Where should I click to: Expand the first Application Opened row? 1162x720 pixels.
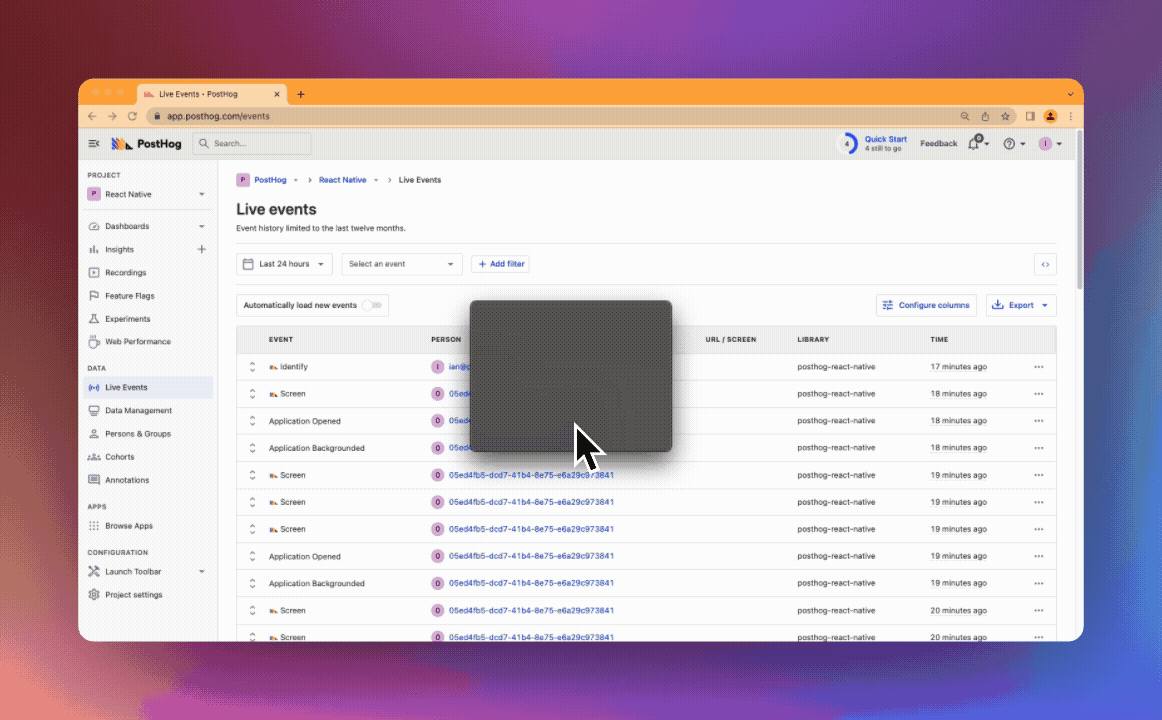point(253,421)
